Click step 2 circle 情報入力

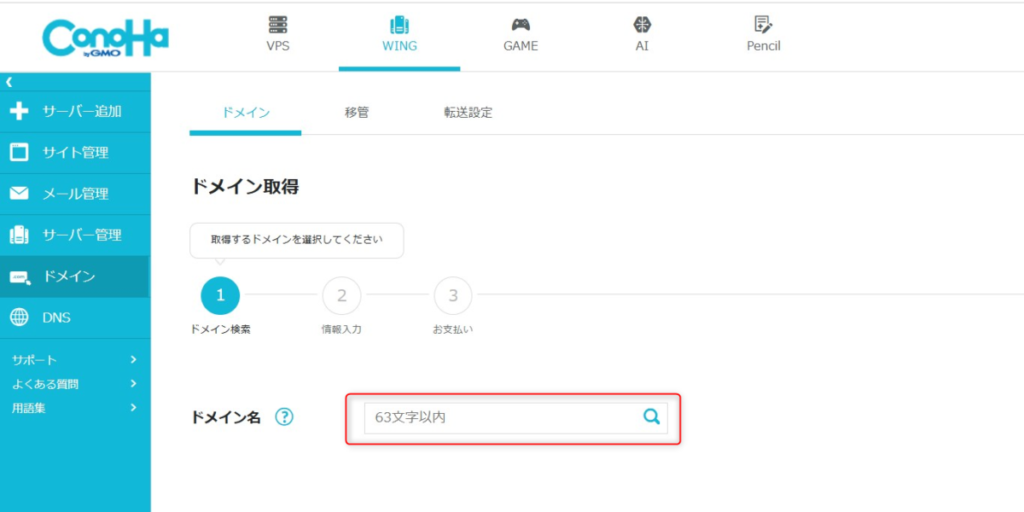pos(342,295)
